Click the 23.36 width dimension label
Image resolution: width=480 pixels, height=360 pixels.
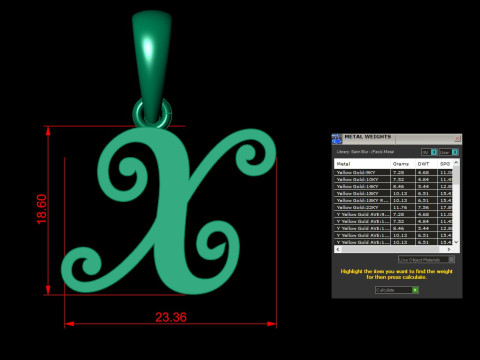coord(171,317)
